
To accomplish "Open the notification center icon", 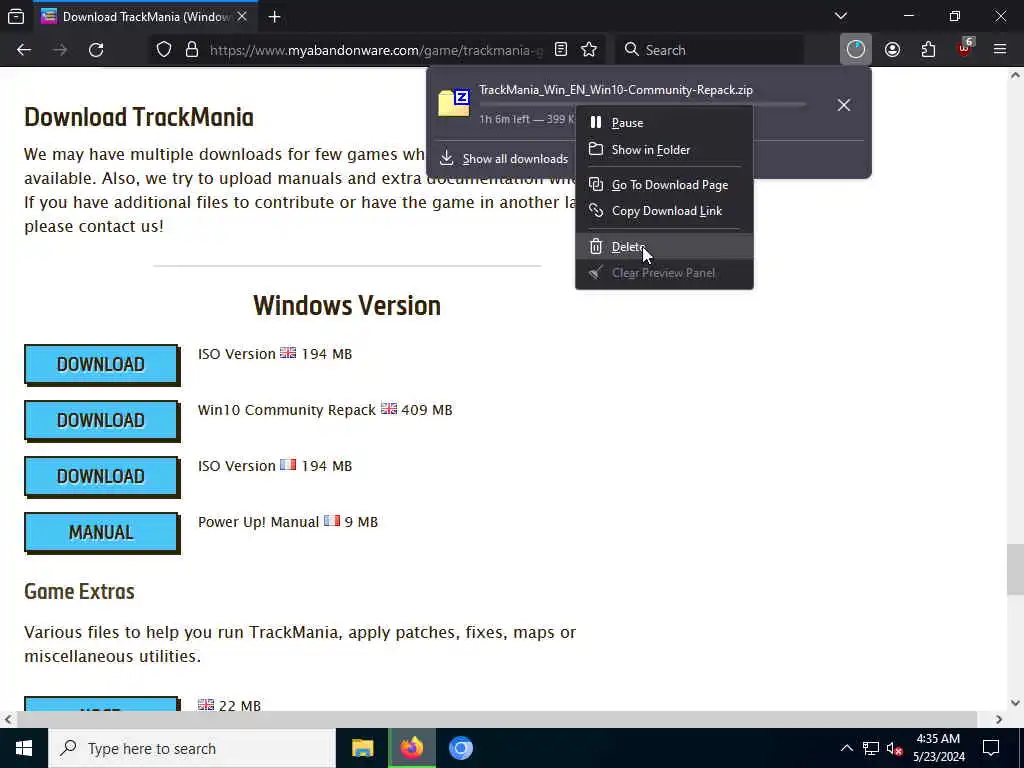I will coord(991,748).
